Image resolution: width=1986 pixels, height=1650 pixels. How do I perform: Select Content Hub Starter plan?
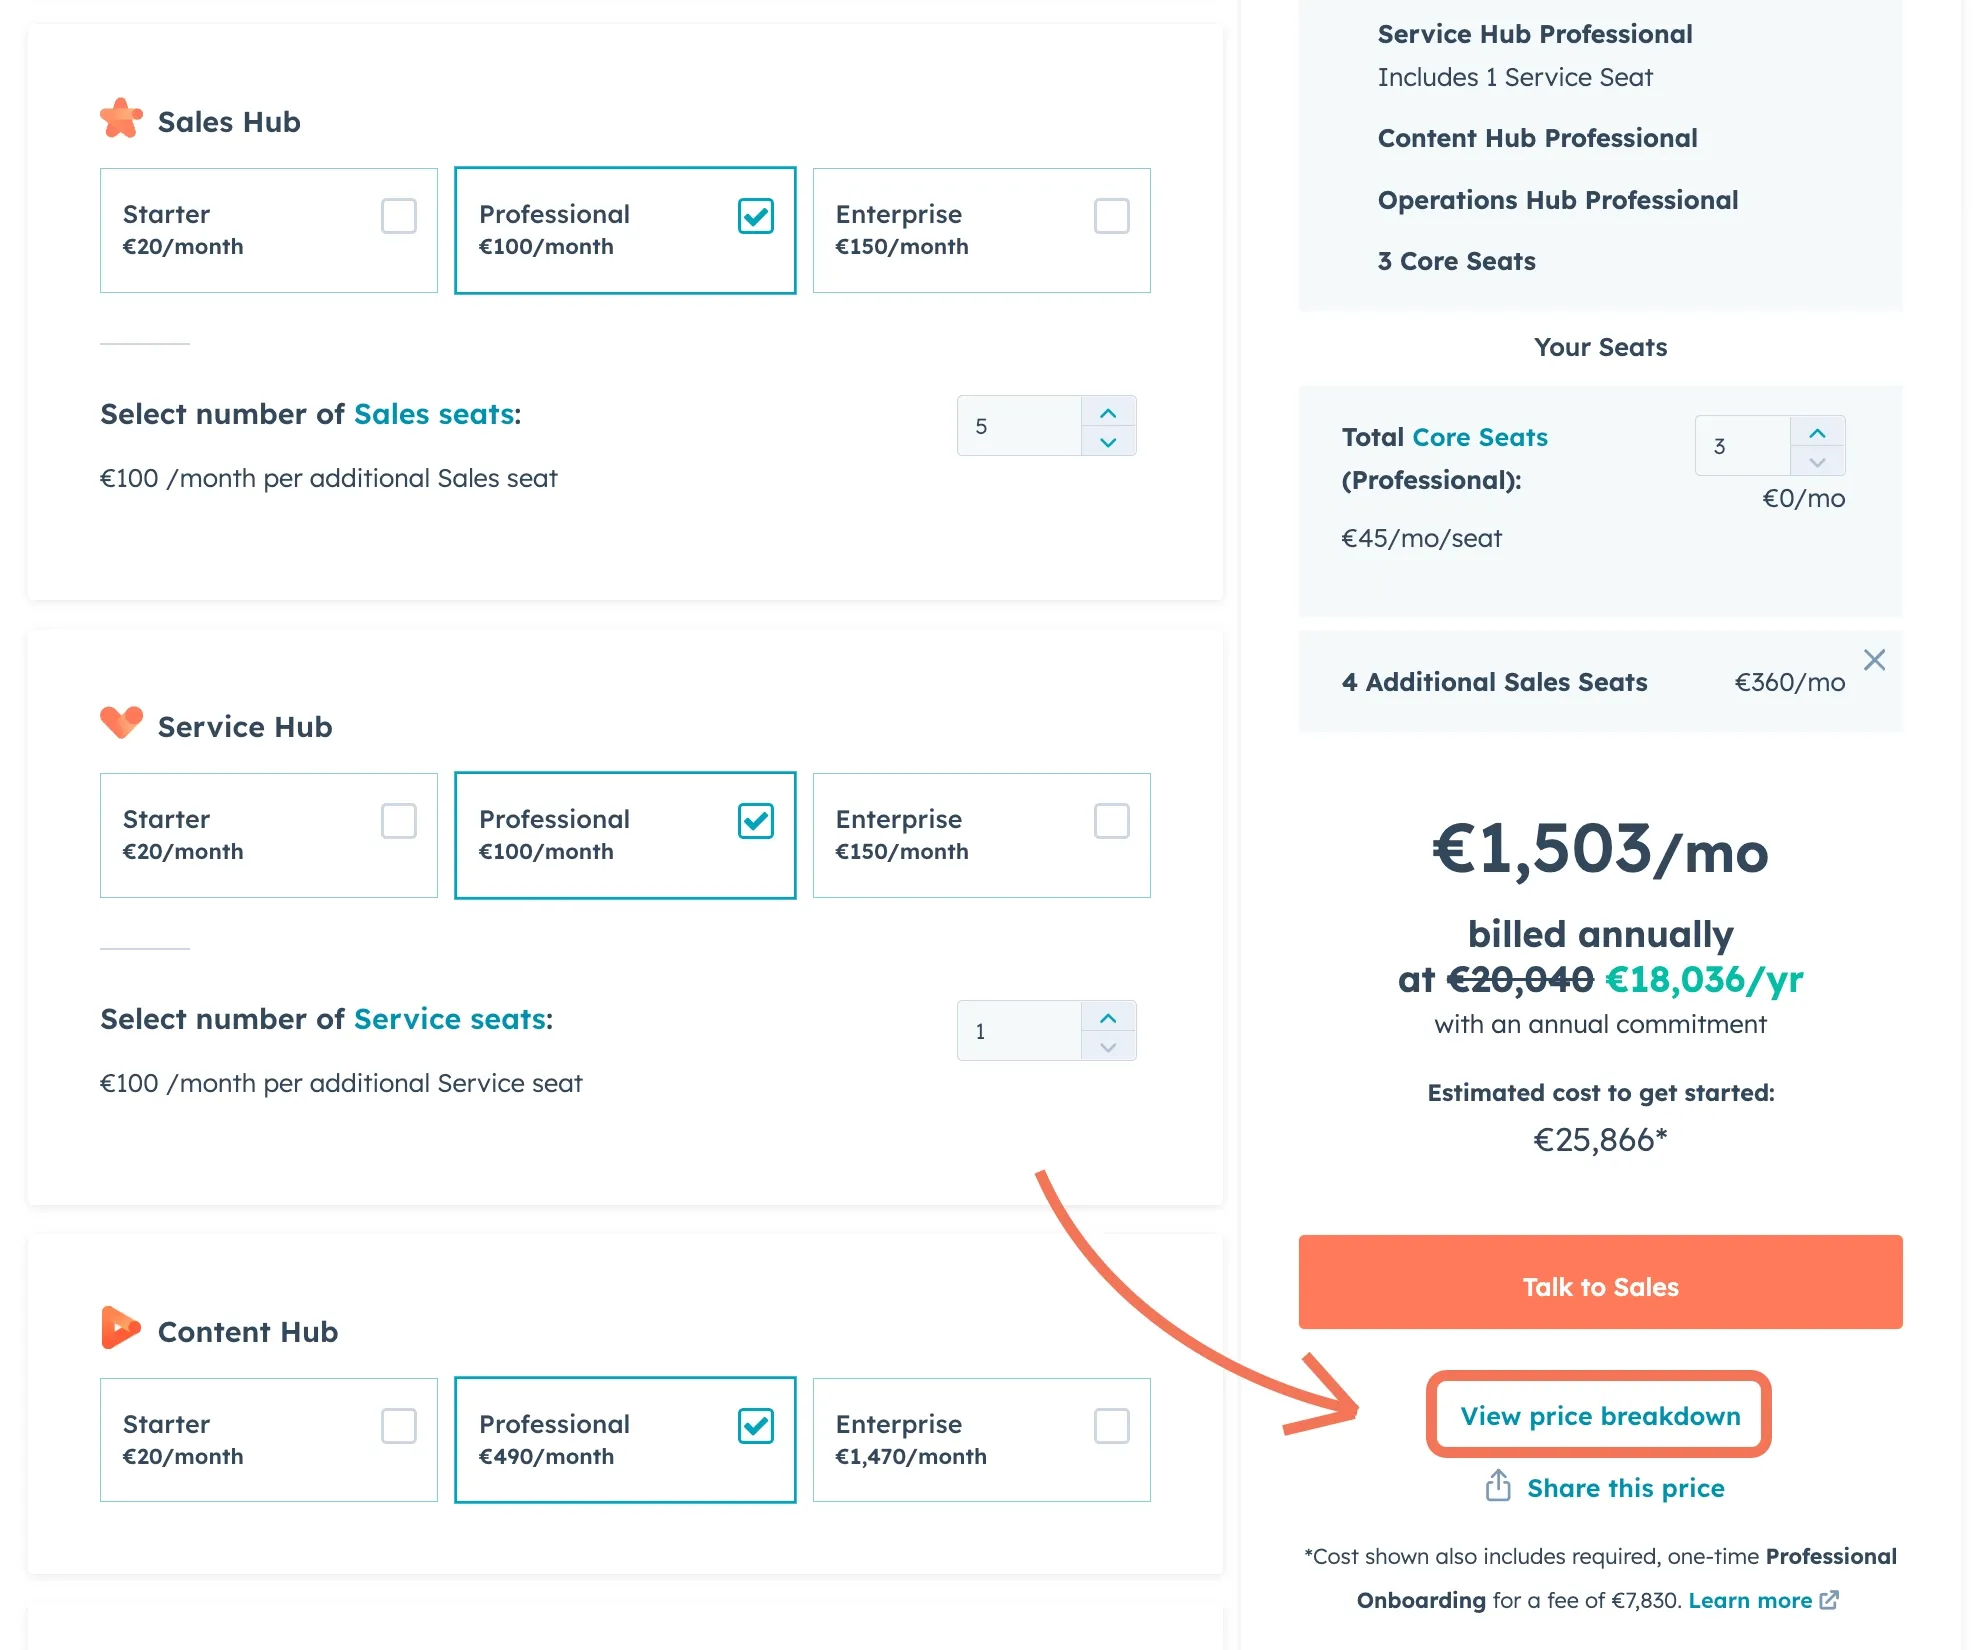tap(399, 1424)
